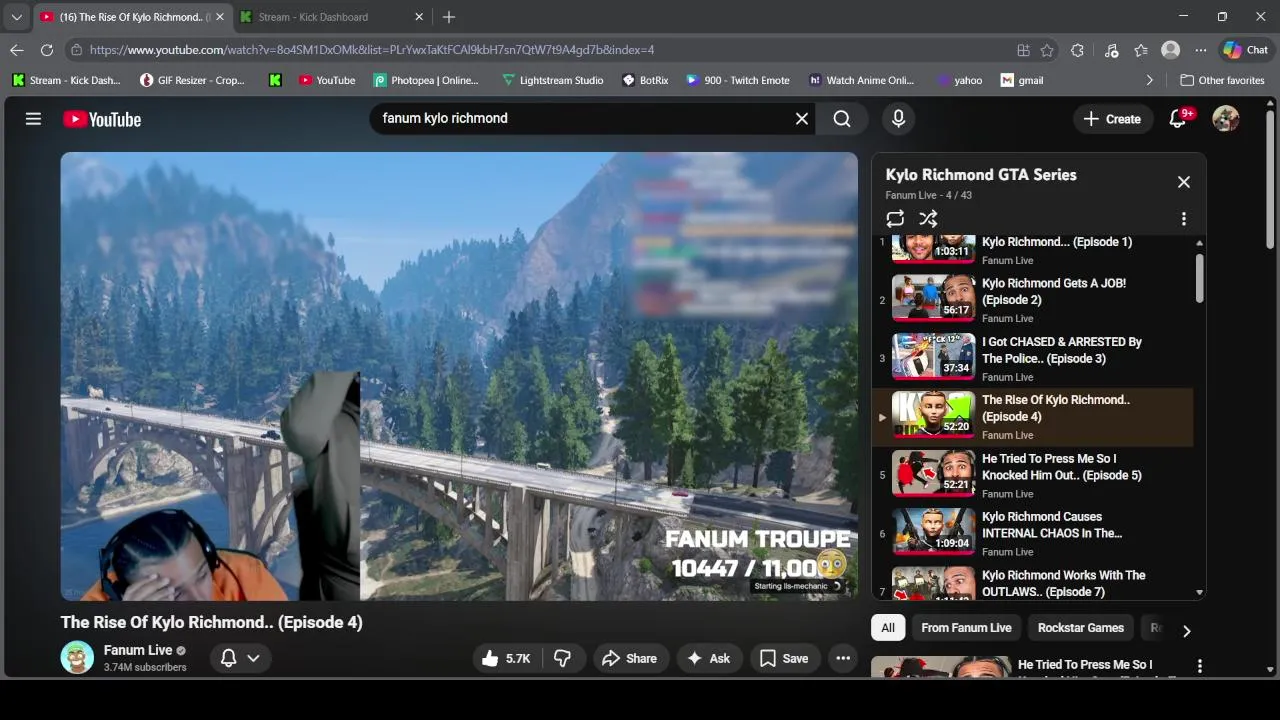Open the gmail bookmark
Viewport: 1280px width, 720px height.
point(1022,80)
